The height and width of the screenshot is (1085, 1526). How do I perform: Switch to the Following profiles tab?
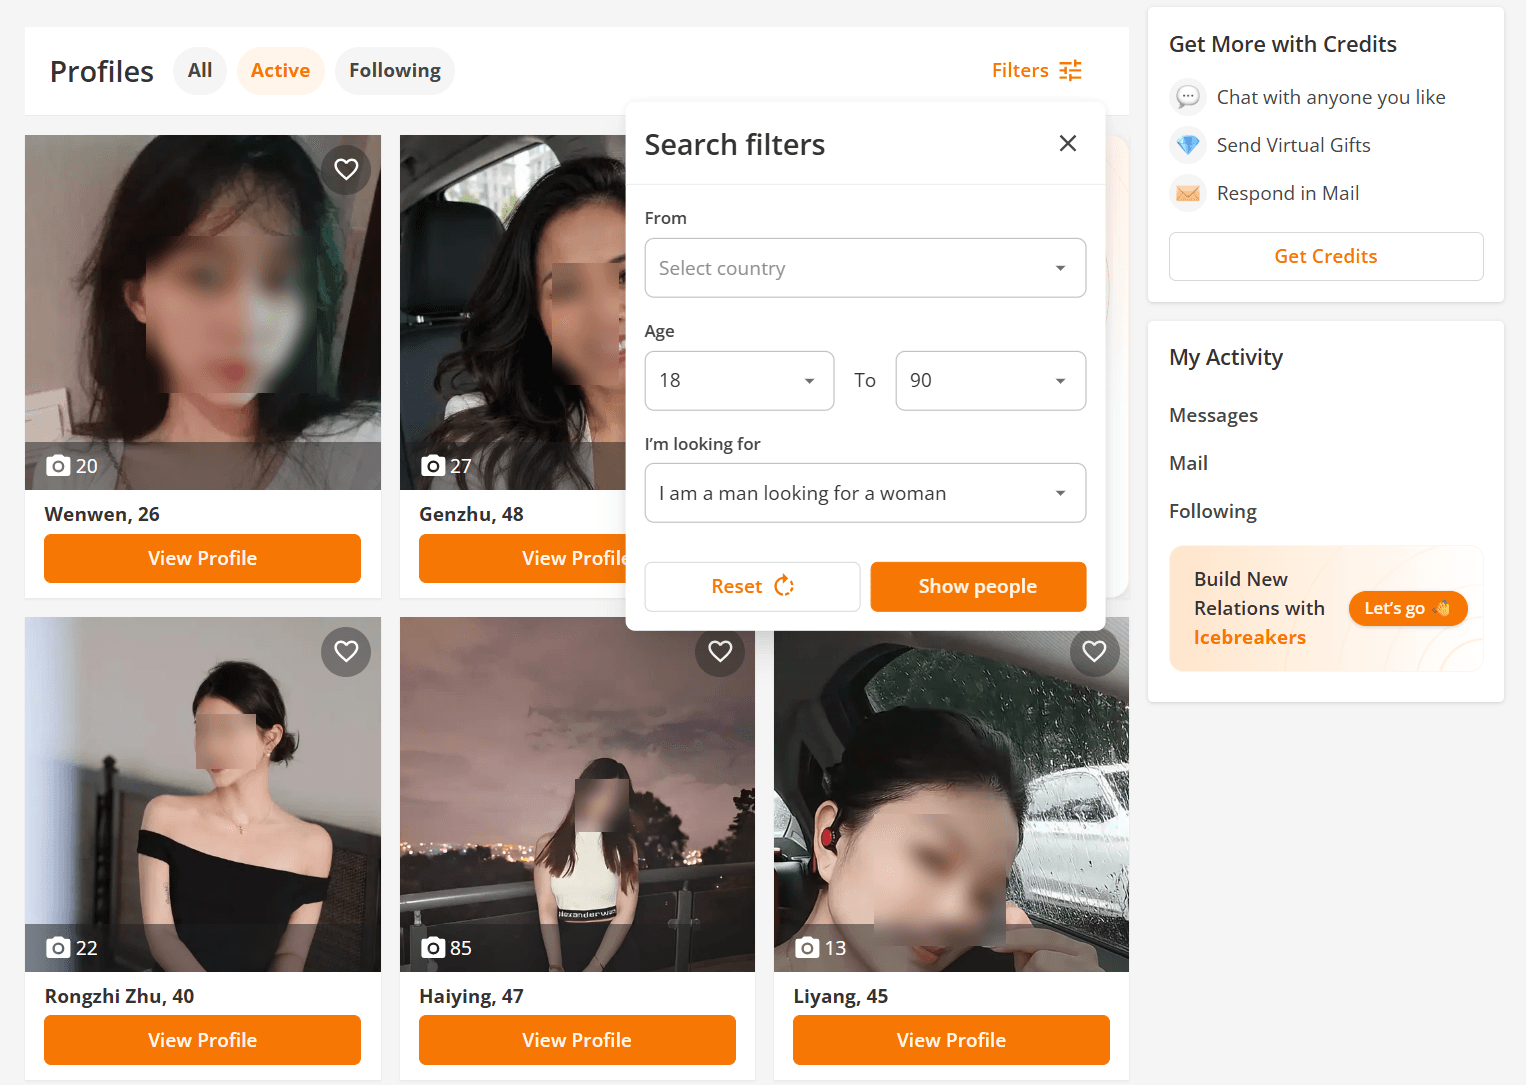395,71
